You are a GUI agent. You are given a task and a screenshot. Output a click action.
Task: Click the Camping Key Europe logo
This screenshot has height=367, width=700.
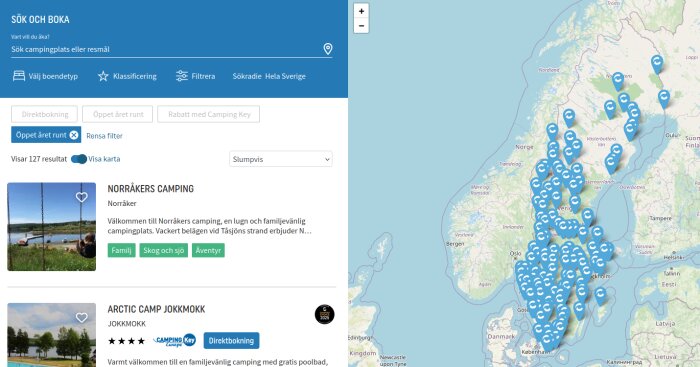175,341
